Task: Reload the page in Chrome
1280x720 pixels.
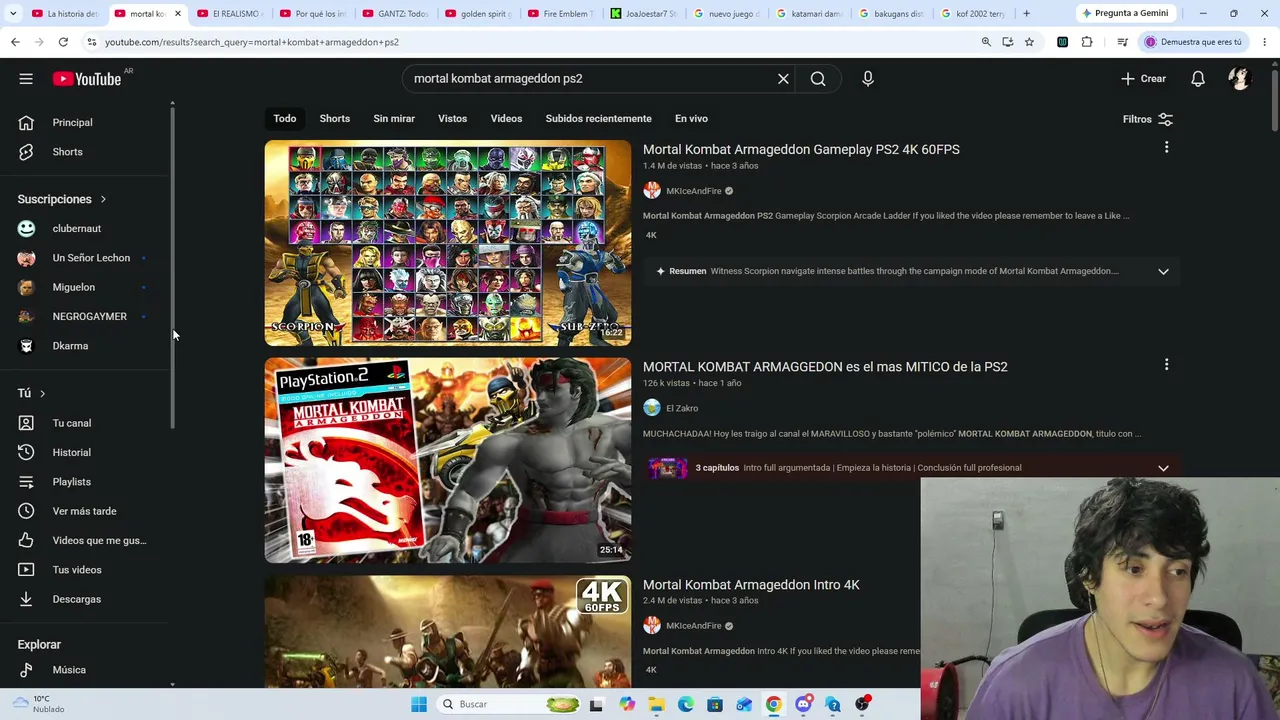Action: pyautogui.click(x=63, y=42)
